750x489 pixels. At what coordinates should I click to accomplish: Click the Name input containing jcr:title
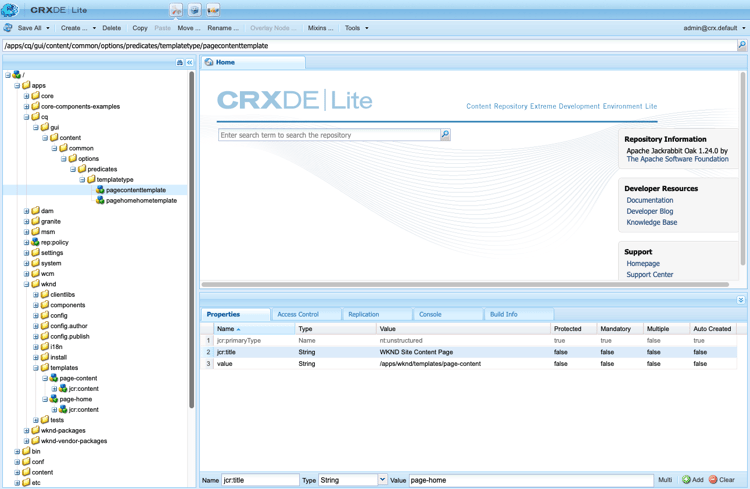[x=261, y=480]
